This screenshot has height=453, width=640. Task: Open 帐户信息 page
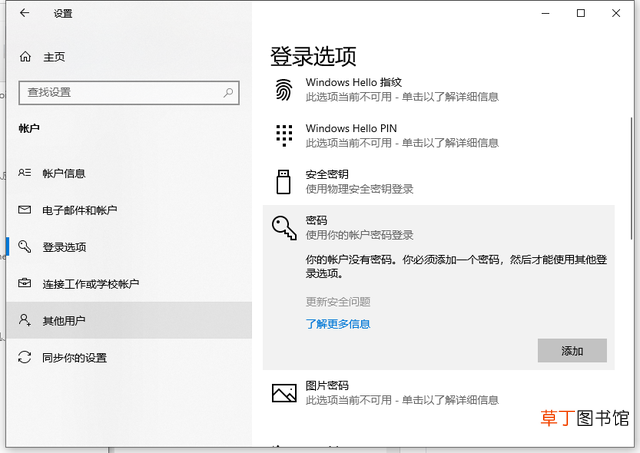[129, 173]
